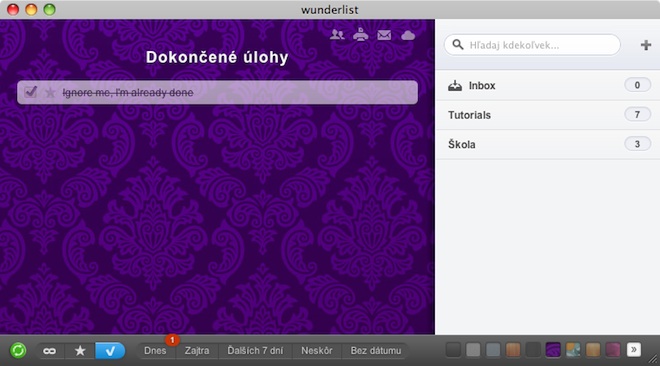Click the print list icon
The height and width of the screenshot is (366, 660).
(x=360, y=35)
